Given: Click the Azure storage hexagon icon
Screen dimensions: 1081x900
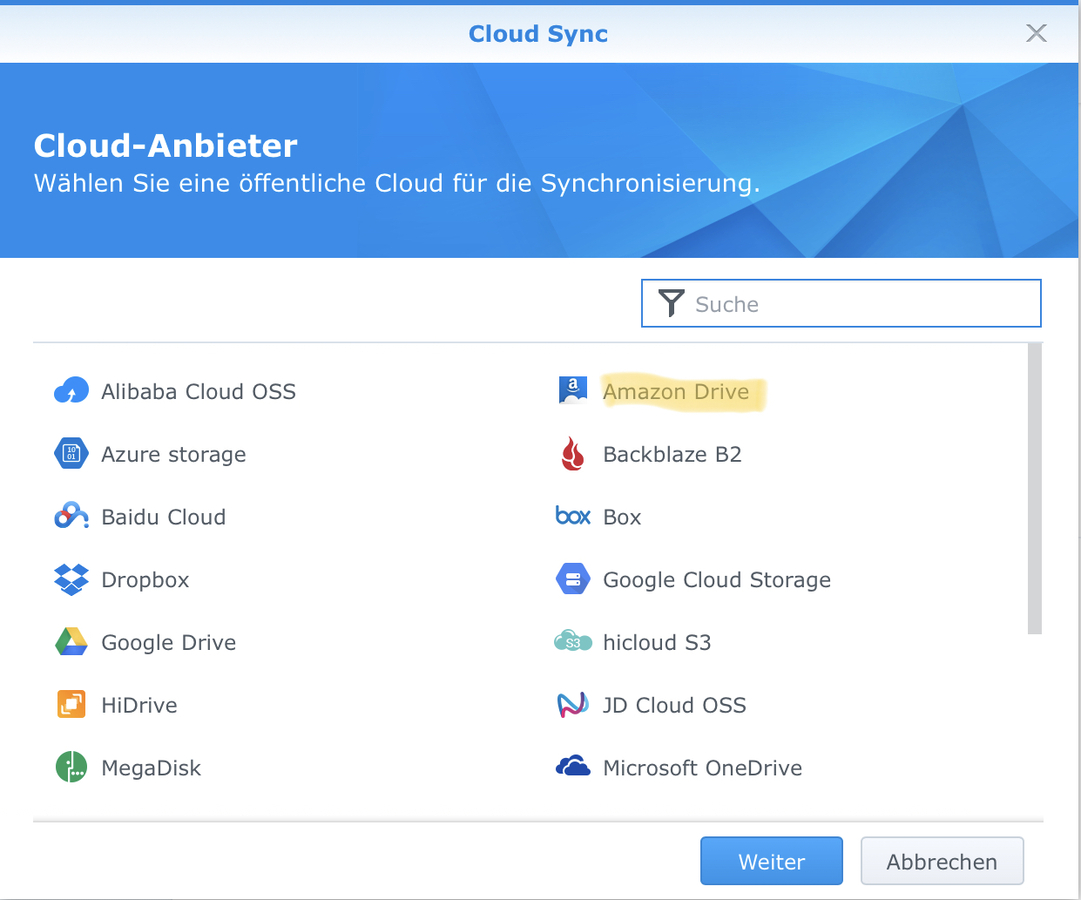Looking at the screenshot, I should click(x=71, y=454).
